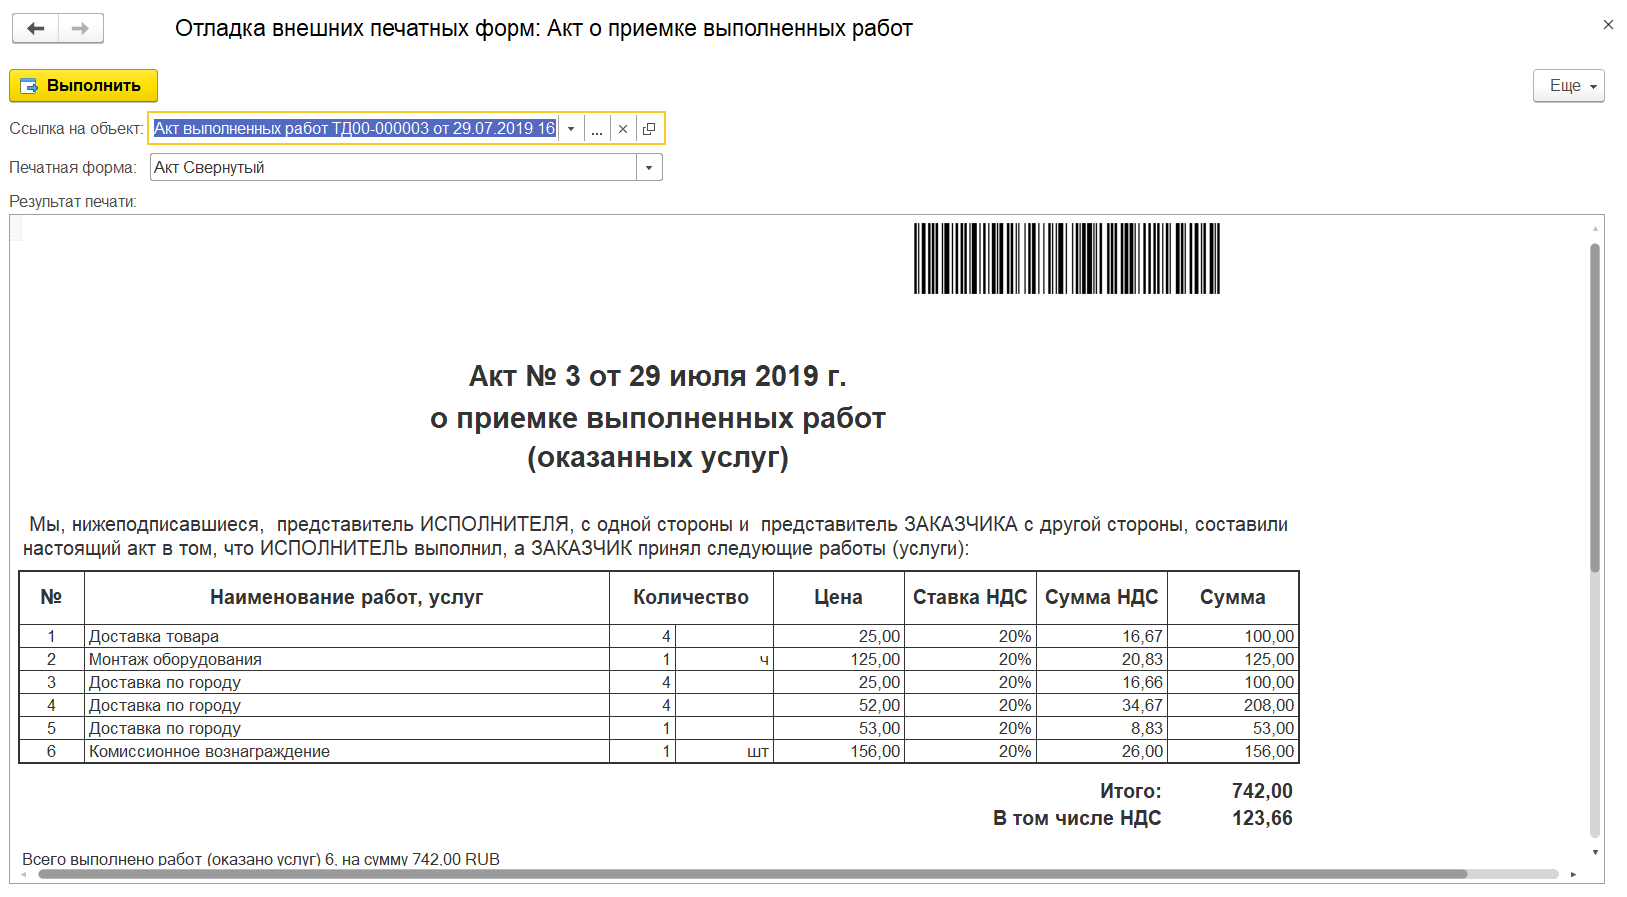
Task: Click the 'Количество' column header
Action: tap(691, 597)
